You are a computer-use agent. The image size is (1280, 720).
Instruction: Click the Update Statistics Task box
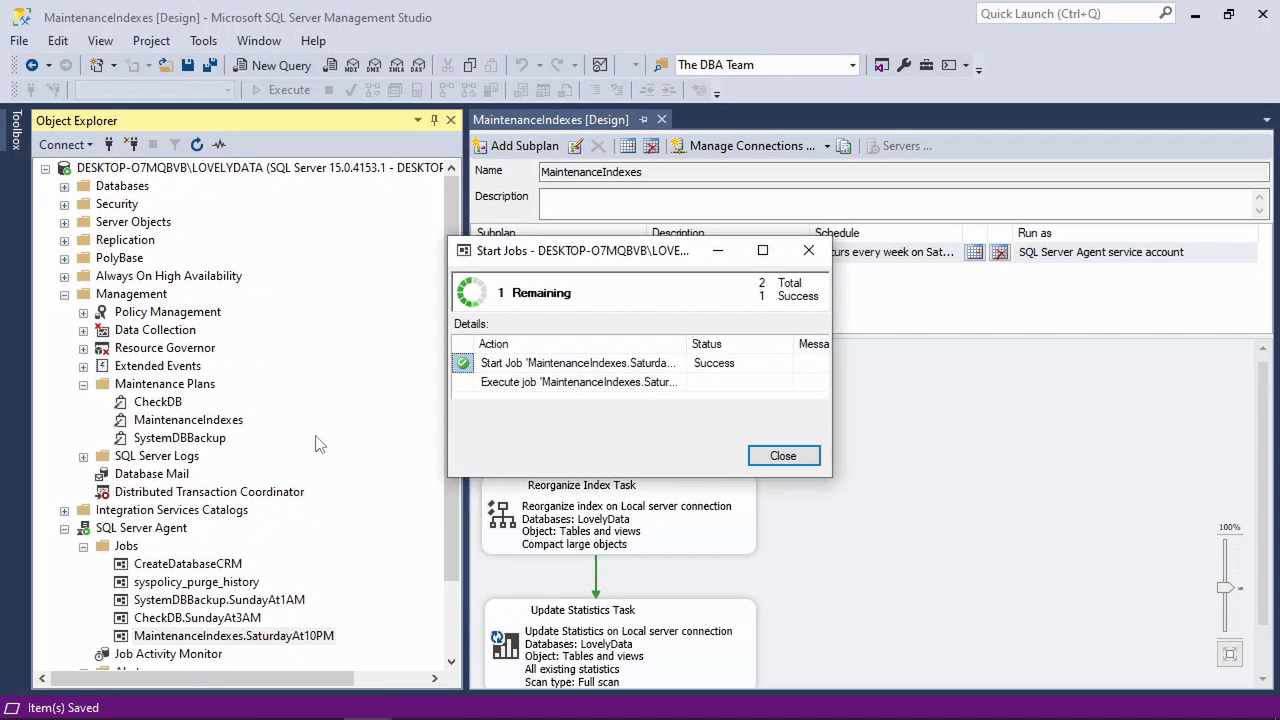point(620,645)
